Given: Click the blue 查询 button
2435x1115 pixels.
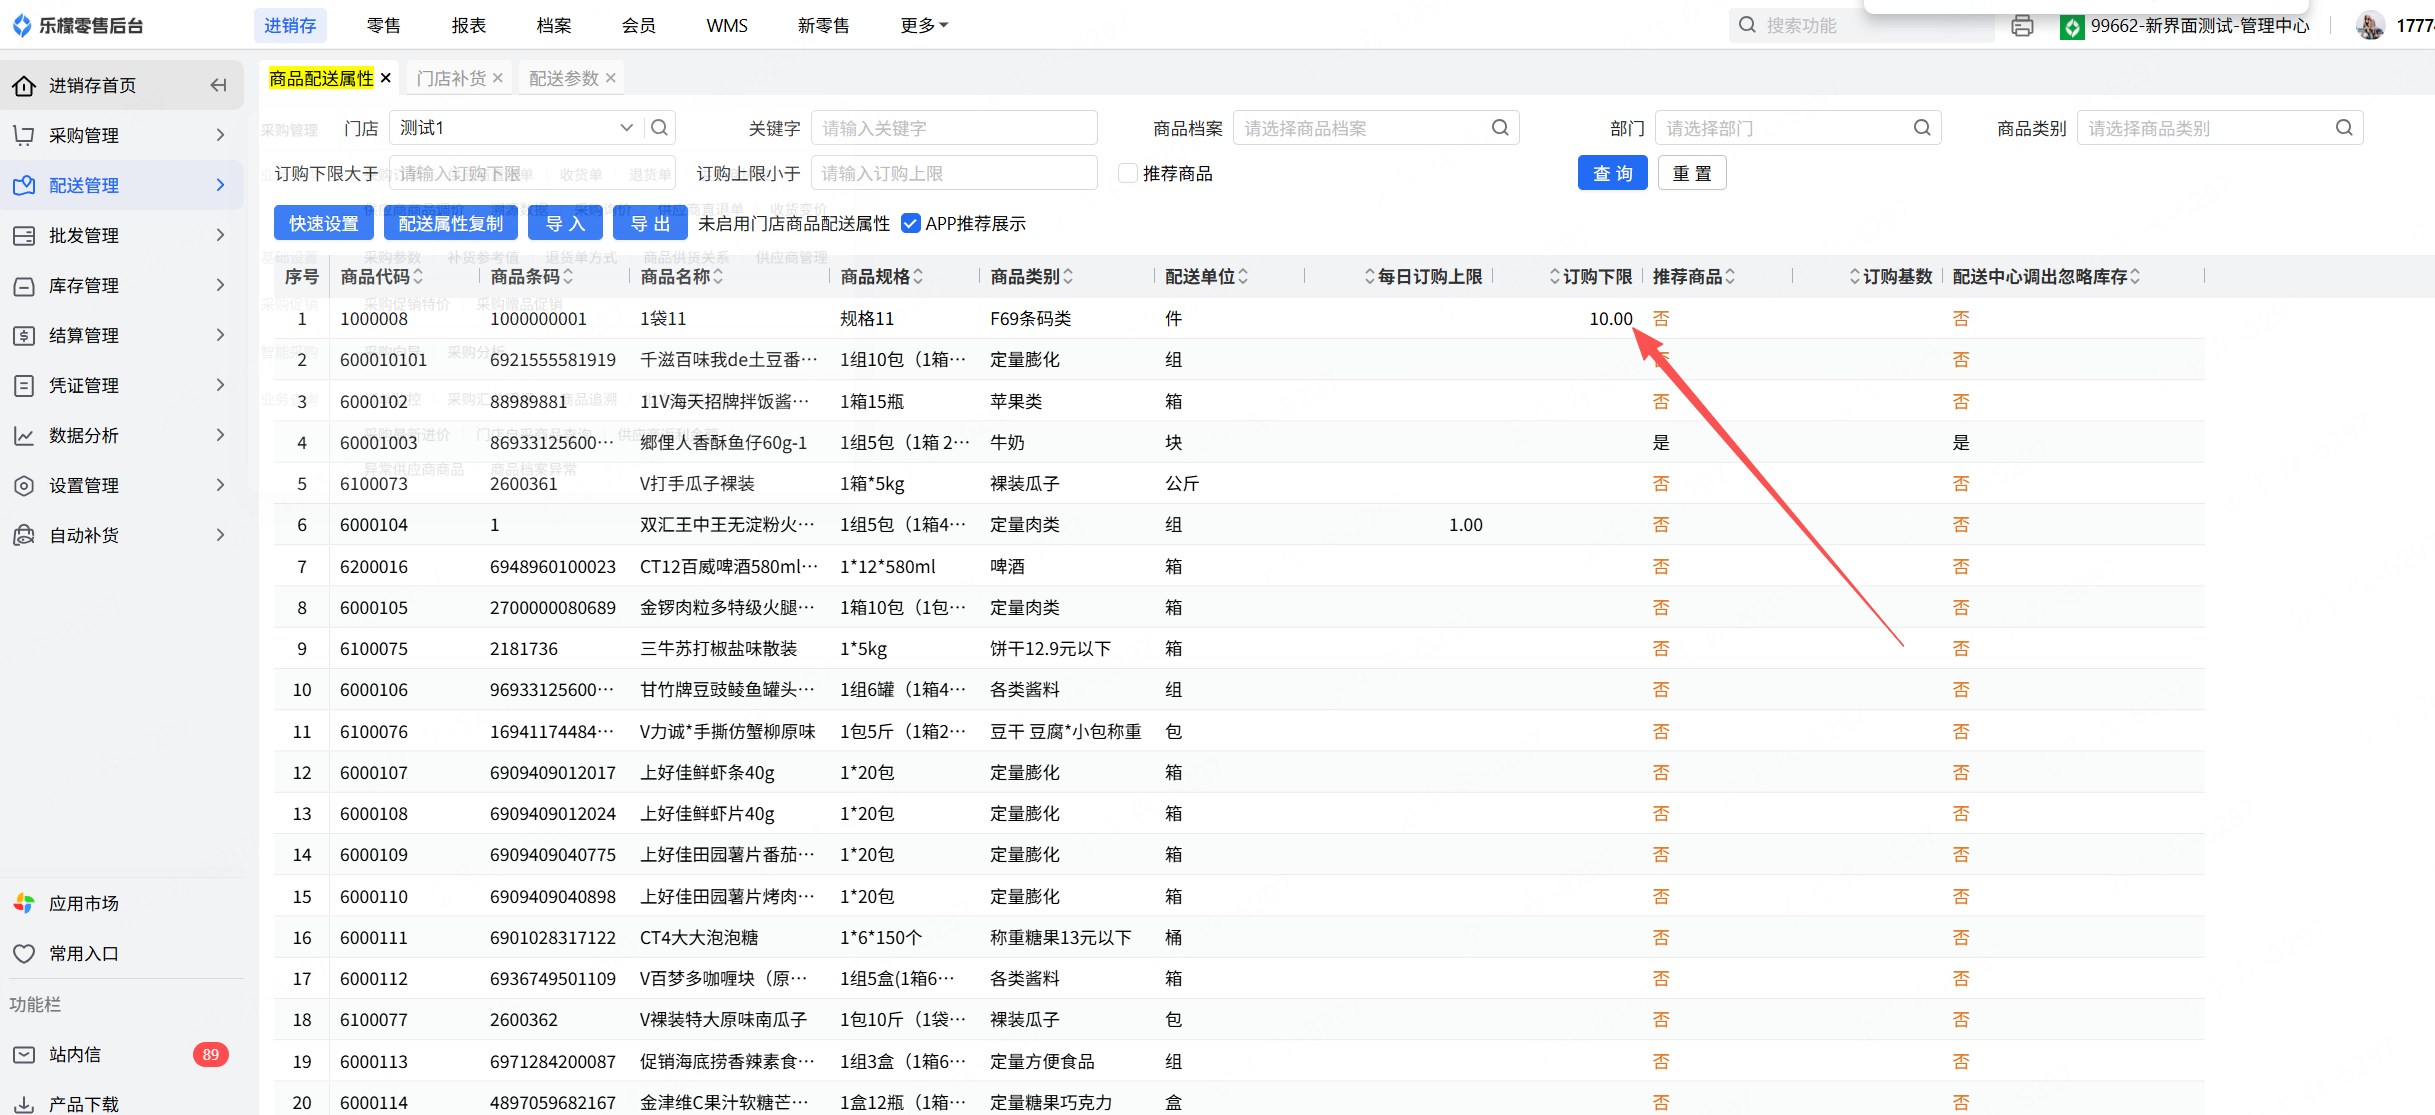Looking at the screenshot, I should coord(1612,174).
